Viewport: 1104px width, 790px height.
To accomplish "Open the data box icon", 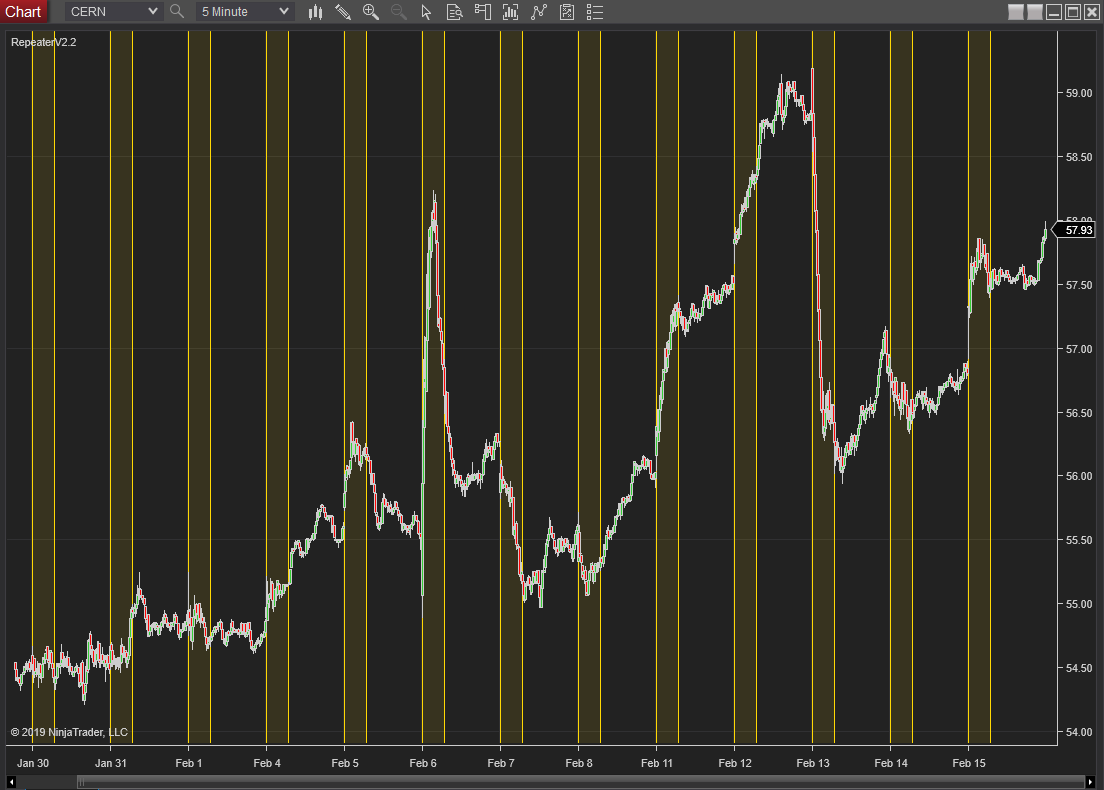I will (454, 12).
